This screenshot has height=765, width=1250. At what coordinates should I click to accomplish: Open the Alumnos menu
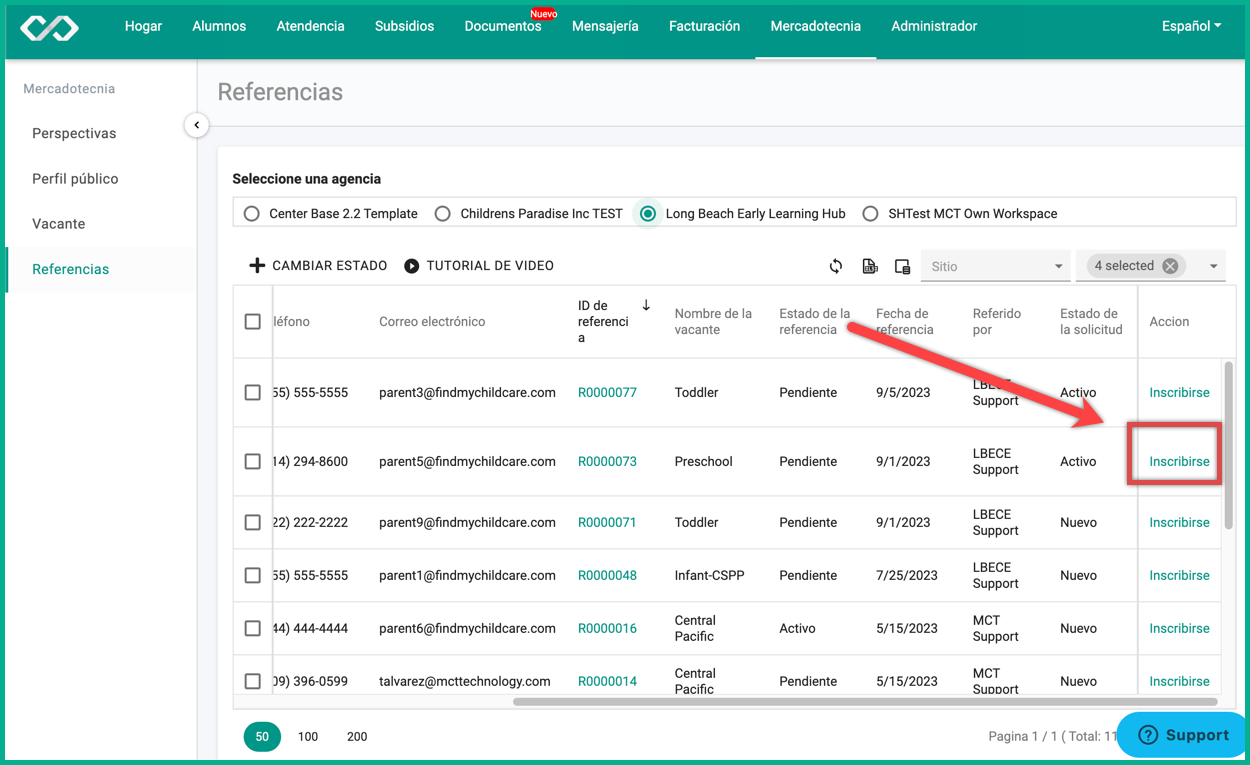click(x=219, y=26)
